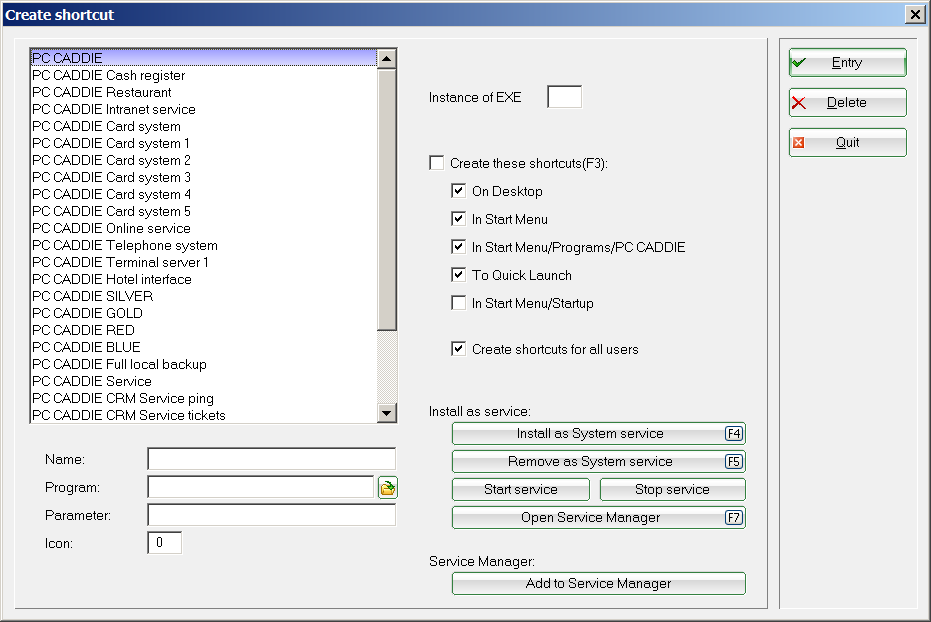Select PC CADDIE Online service entry
The height and width of the screenshot is (622, 931).
[204, 229]
